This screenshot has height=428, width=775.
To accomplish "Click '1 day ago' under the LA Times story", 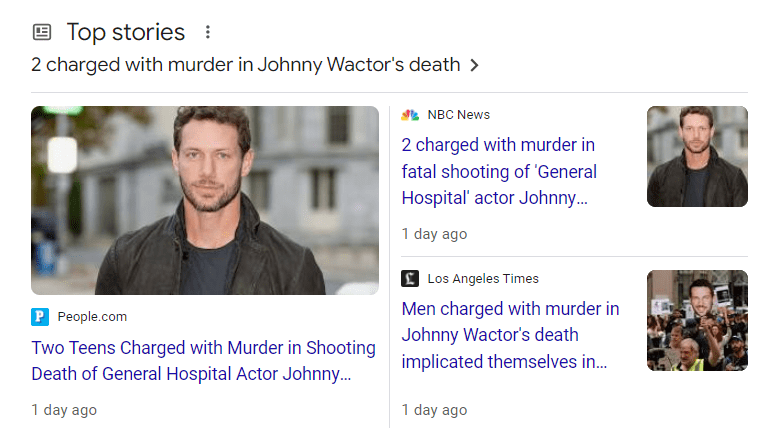I will [x=434, y=410].
